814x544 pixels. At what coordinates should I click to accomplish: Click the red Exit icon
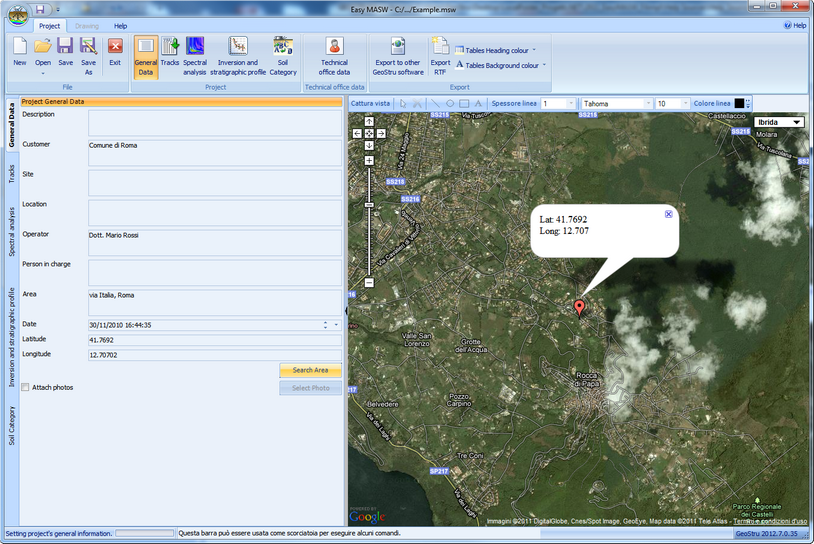point(115,52)
